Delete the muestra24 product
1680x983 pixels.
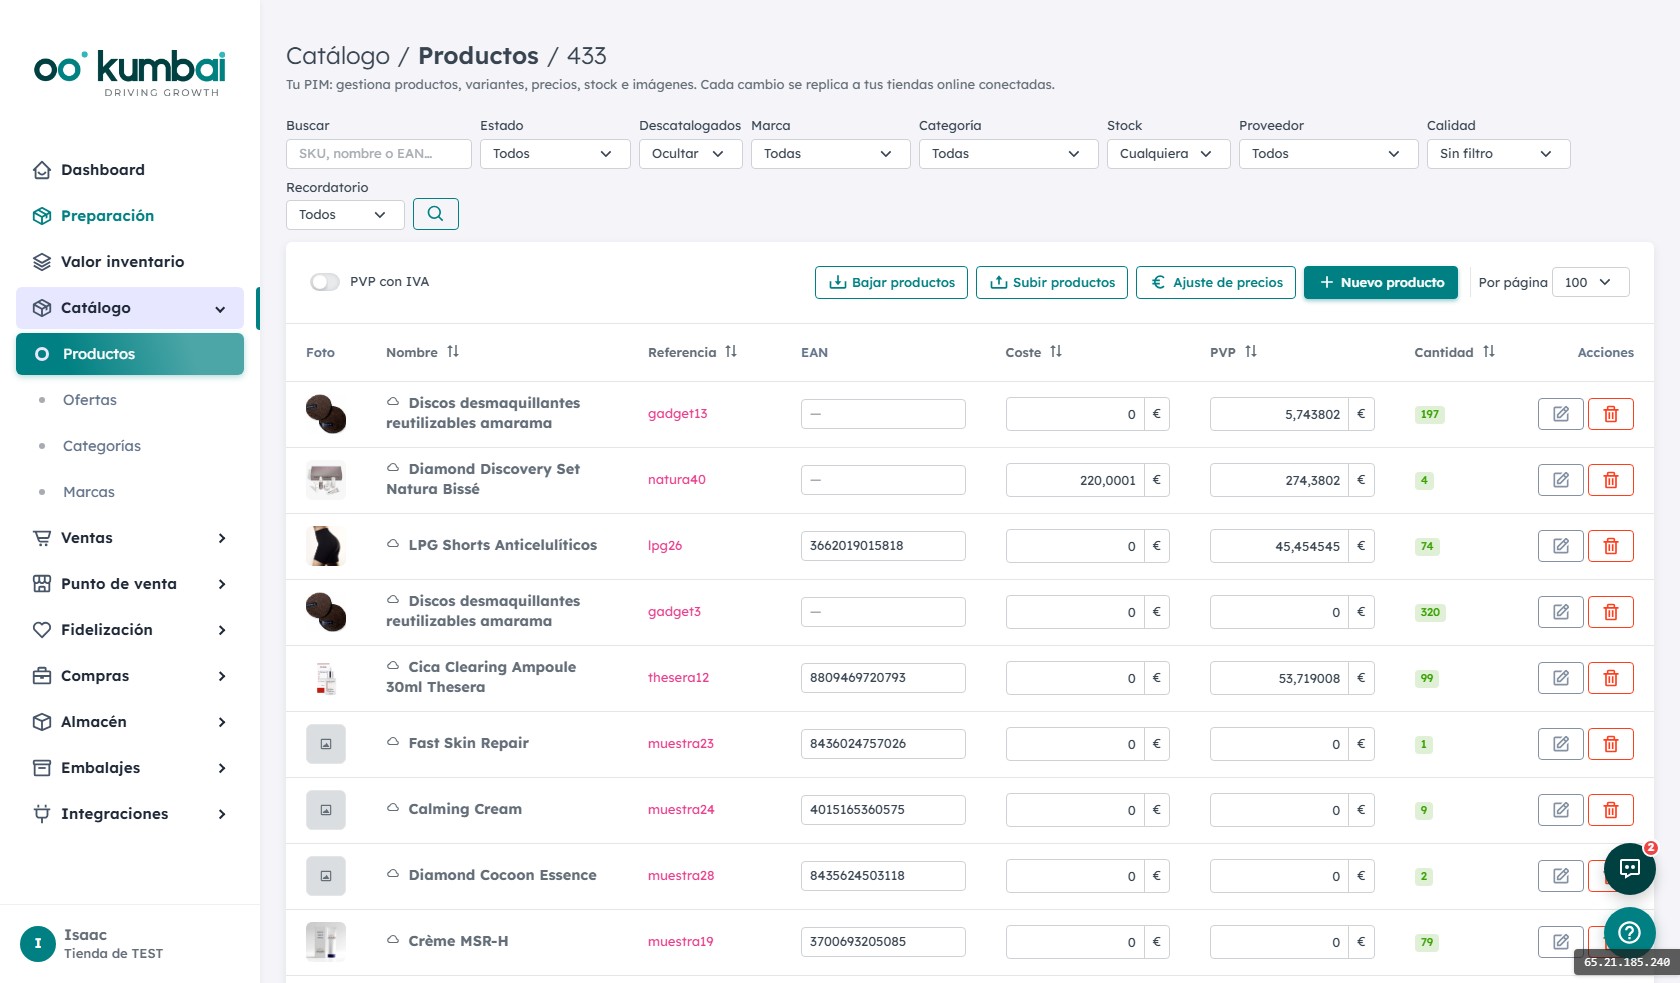click(1610, 810)
